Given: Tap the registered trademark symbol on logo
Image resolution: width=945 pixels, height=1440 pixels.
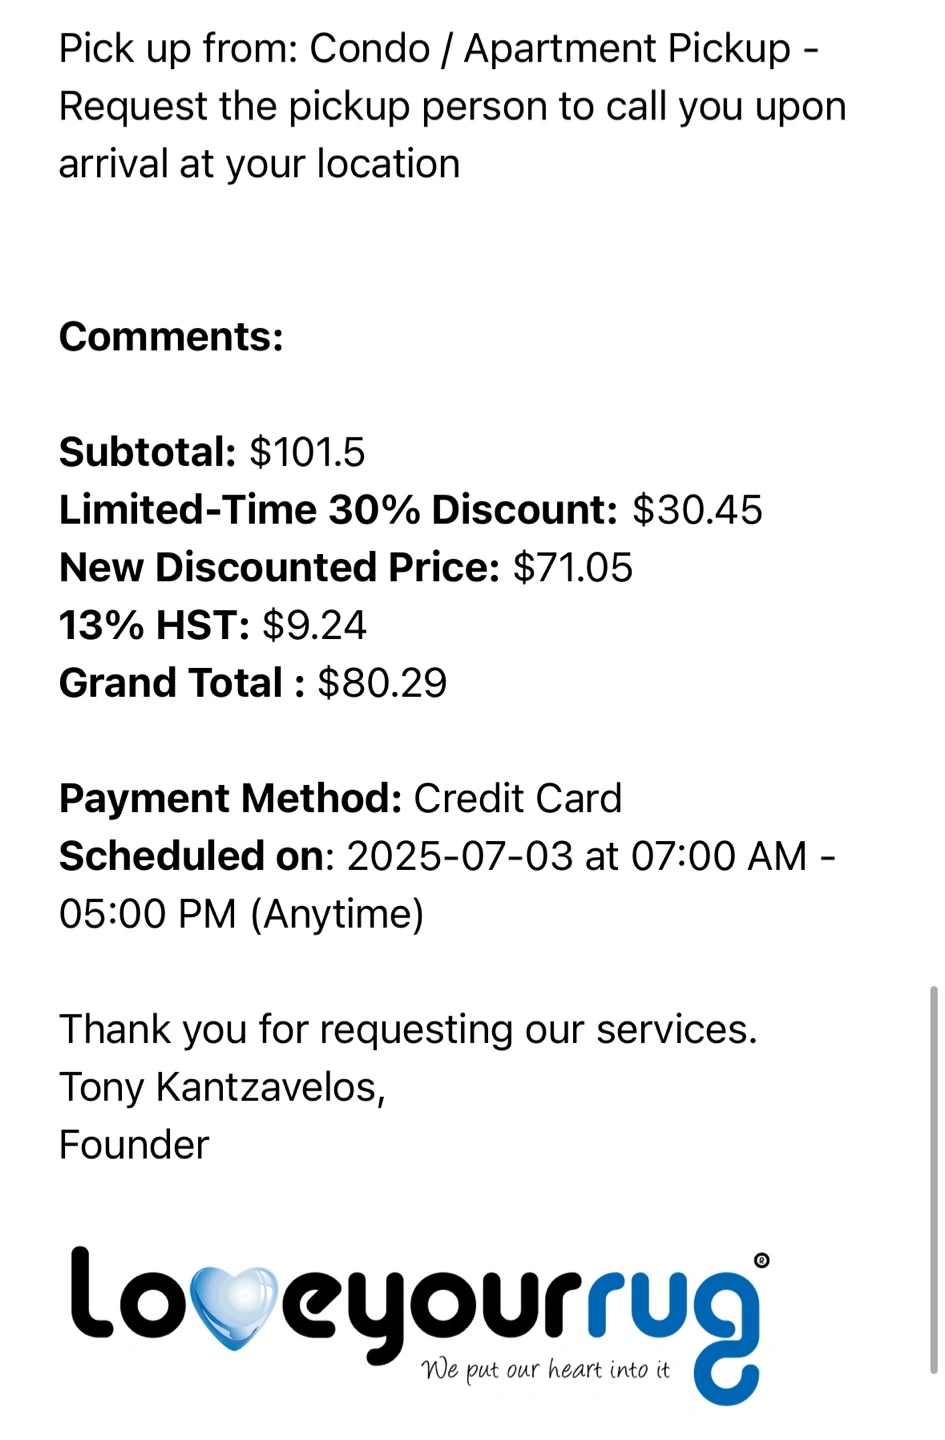Looking at the screenshot, I should tap(761, 1260).
